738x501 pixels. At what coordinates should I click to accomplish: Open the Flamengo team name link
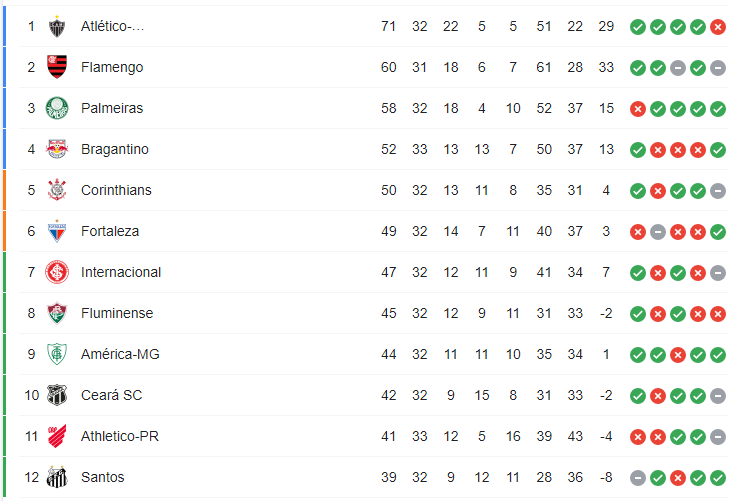(x=112, y=67)
